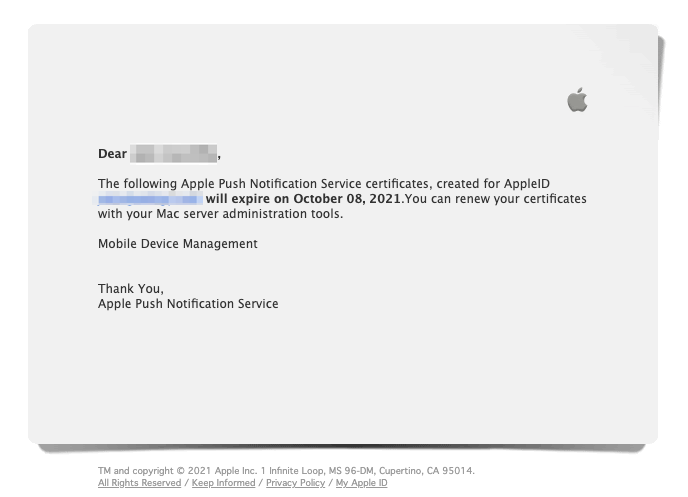The width and height of the screenshot is (688, 497).
Task: Click the Apple Push Notification Service signature
Action: (x=188, y=304)
